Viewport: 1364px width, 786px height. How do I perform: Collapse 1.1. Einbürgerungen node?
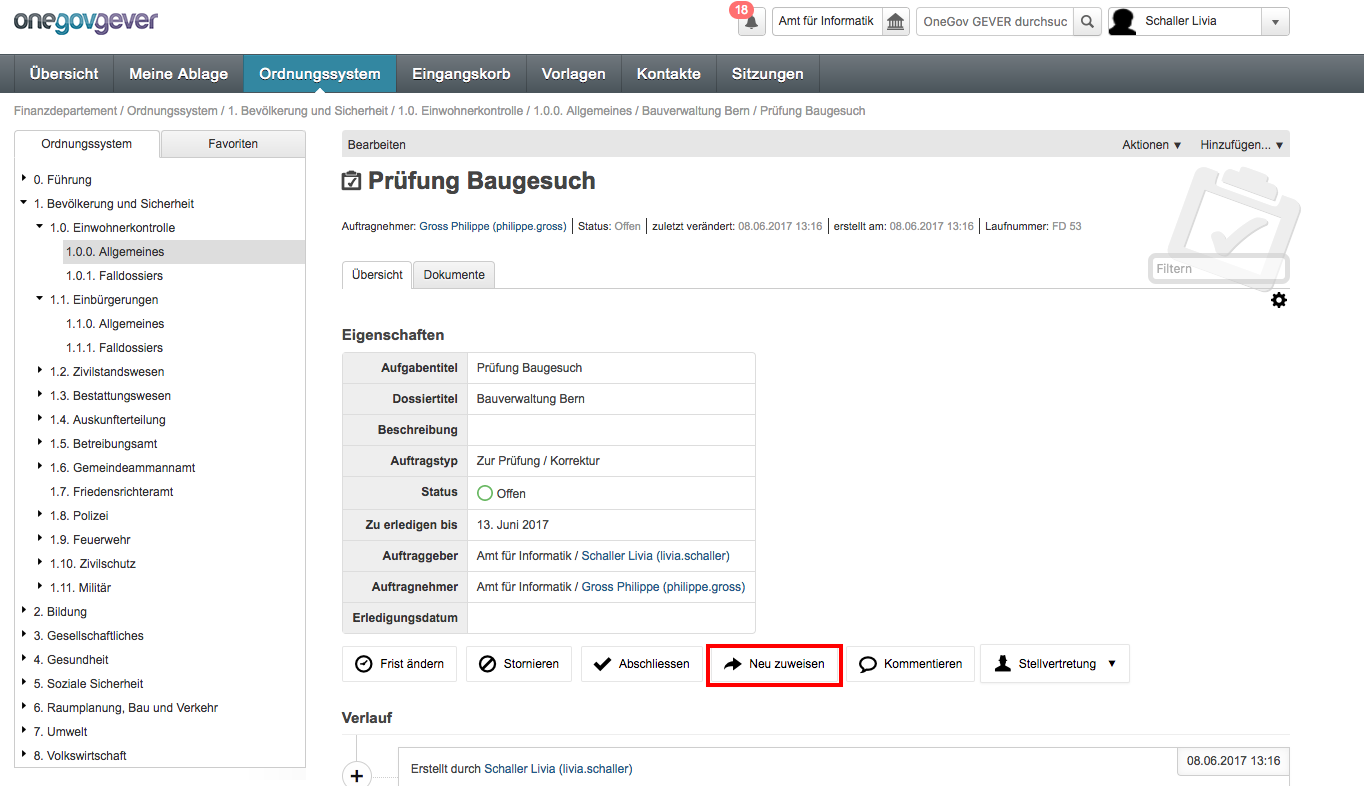(40, 300)
